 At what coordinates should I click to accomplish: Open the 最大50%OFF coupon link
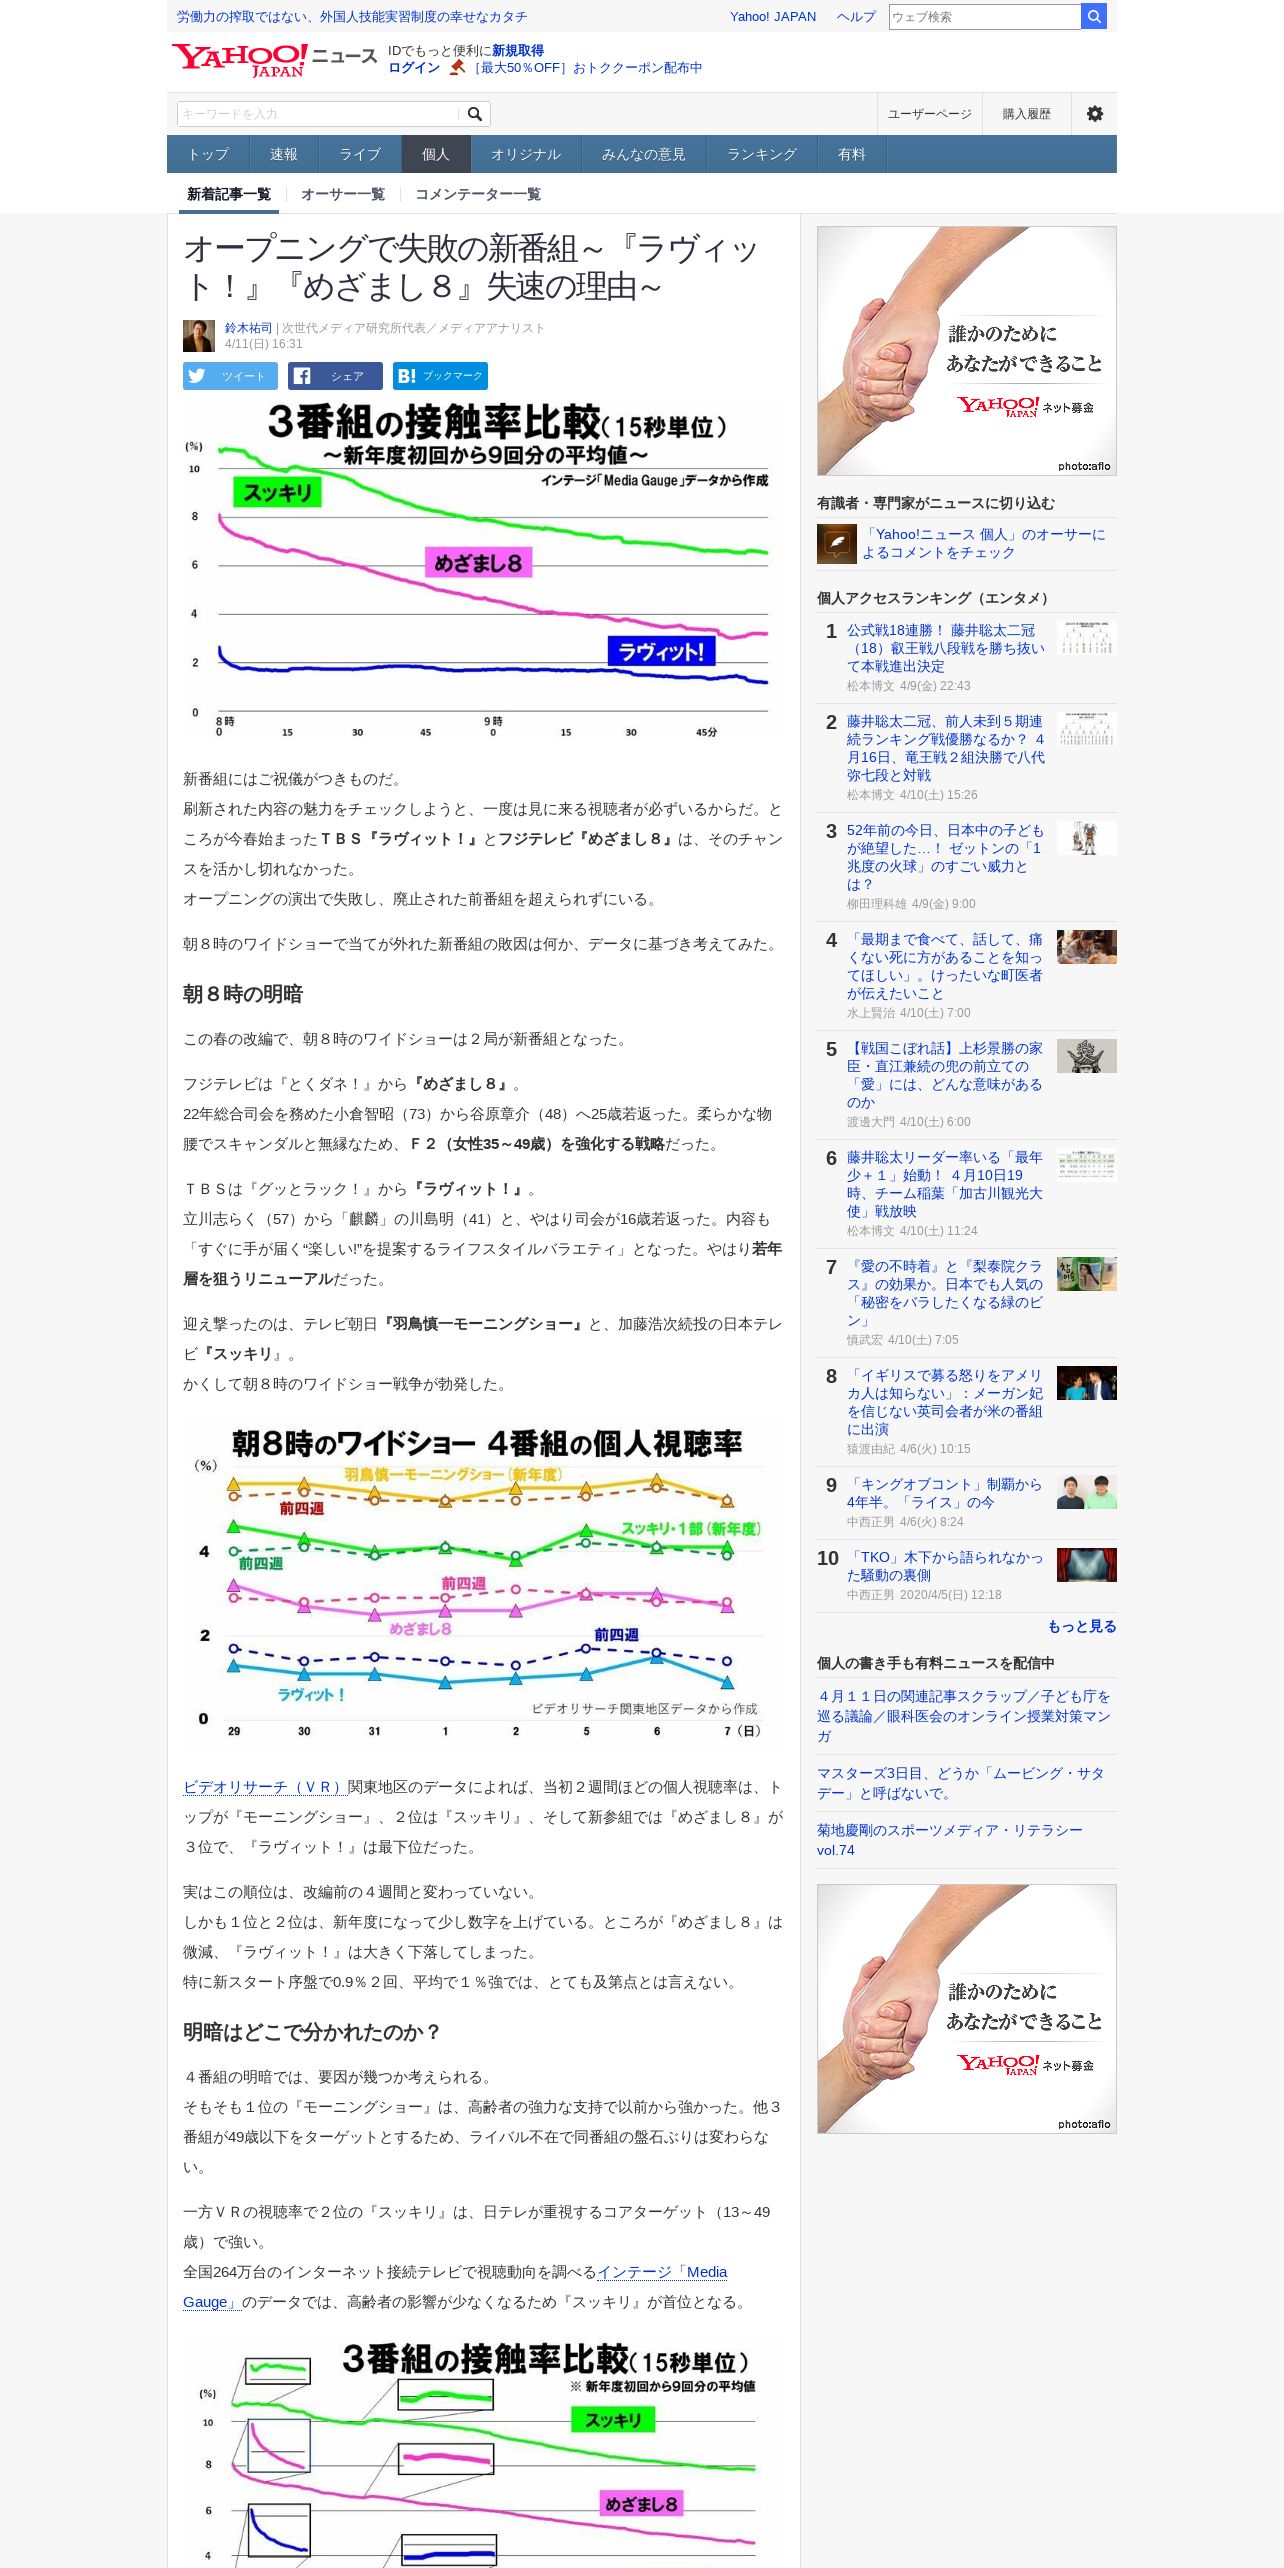click(587, 68)
